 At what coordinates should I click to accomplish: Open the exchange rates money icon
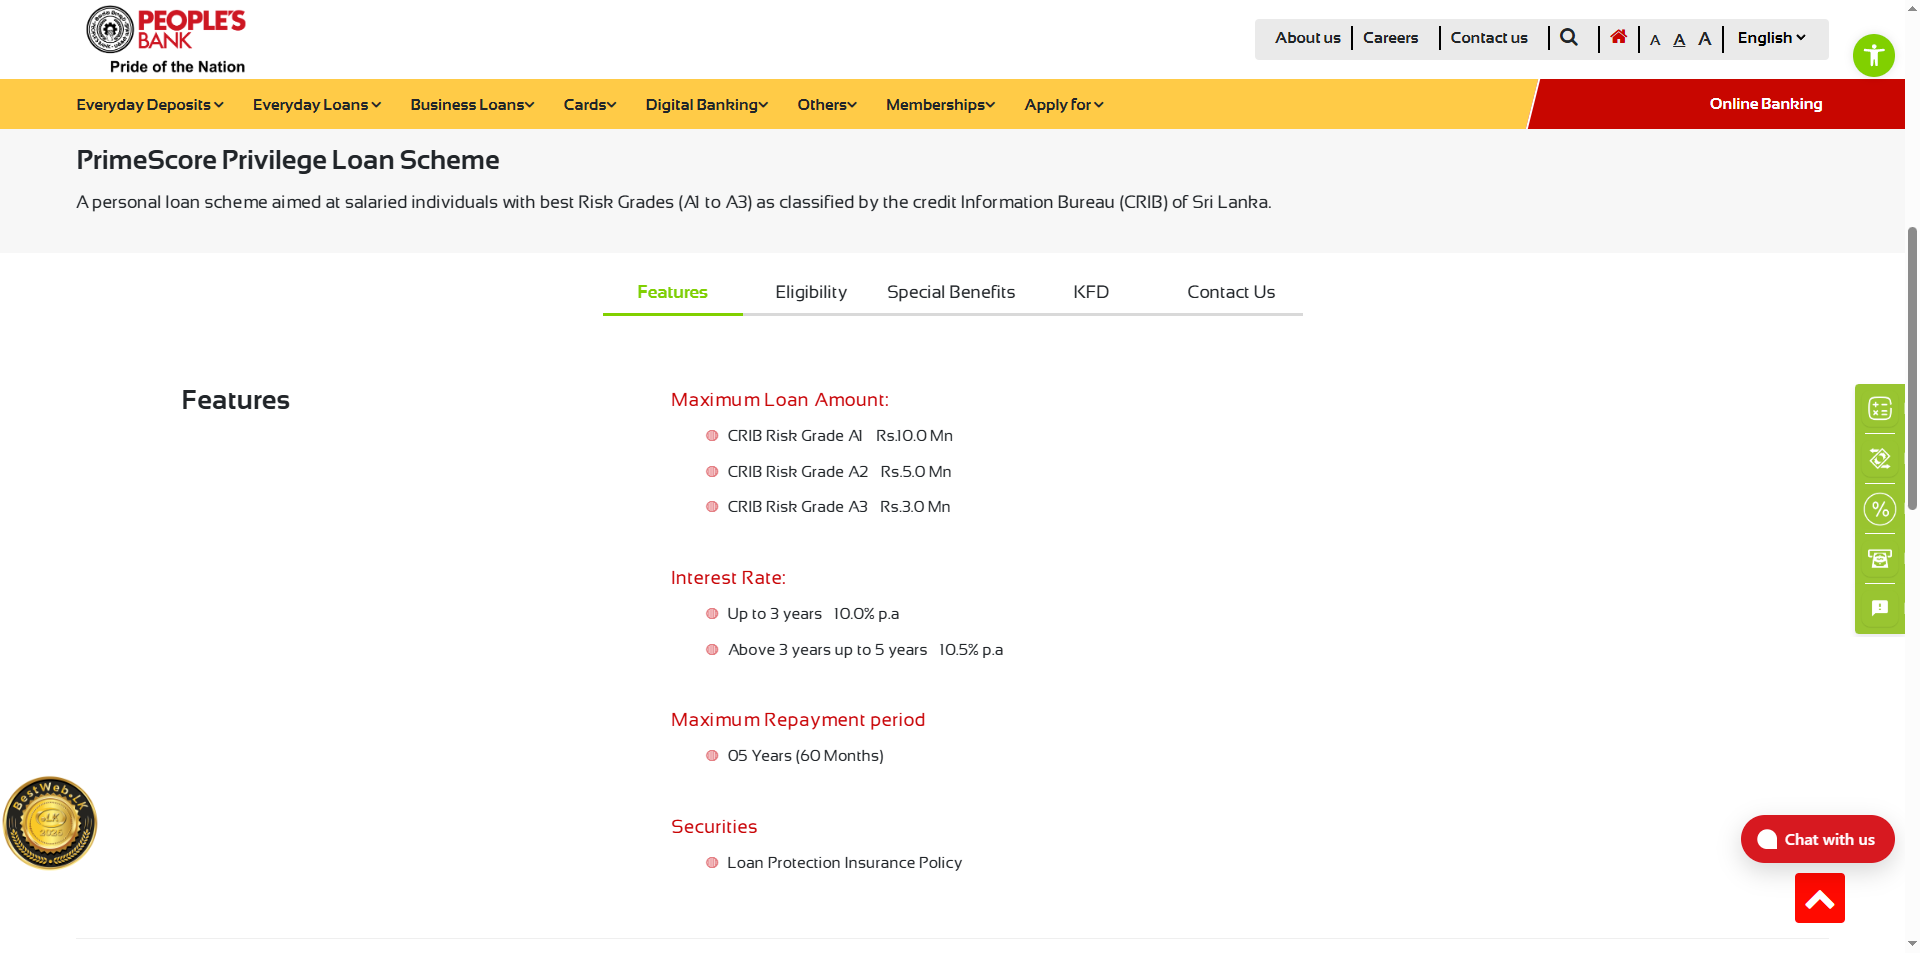1880,458
